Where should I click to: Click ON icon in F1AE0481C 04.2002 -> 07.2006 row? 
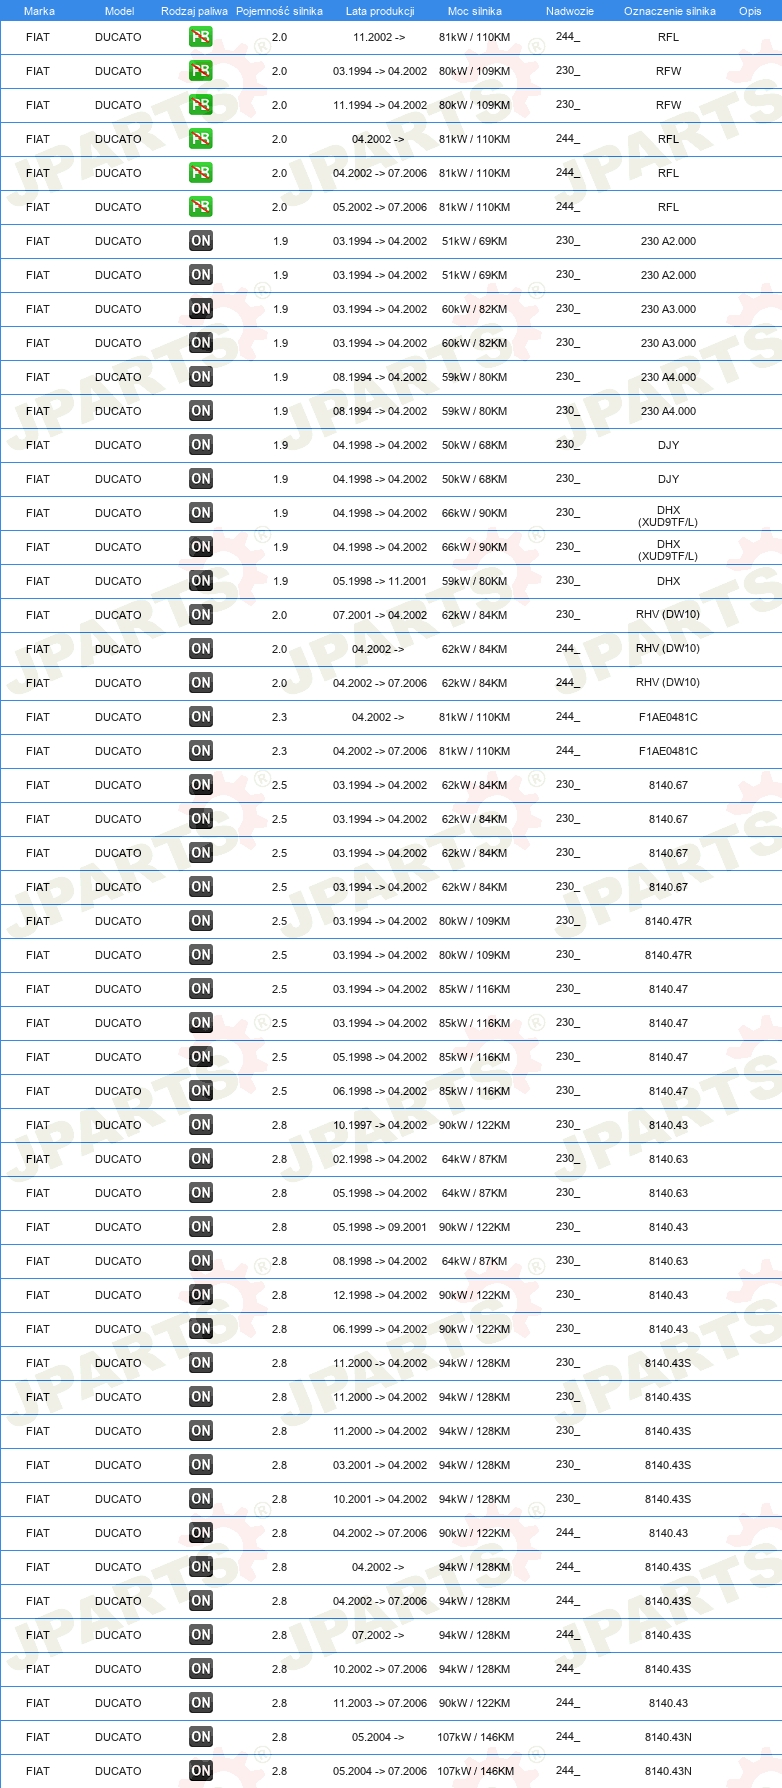201,751
